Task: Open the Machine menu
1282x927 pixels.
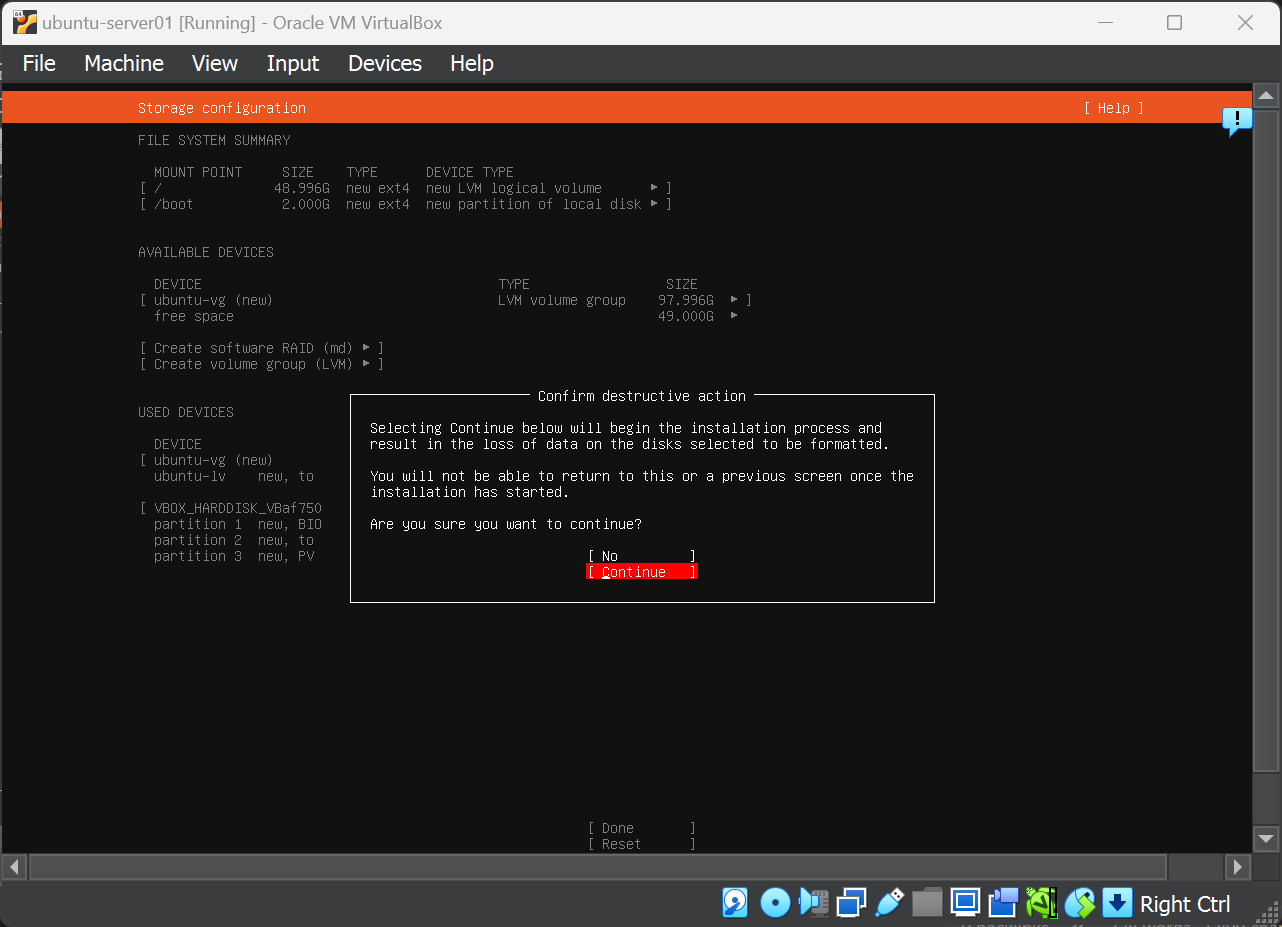Action: 124,63
